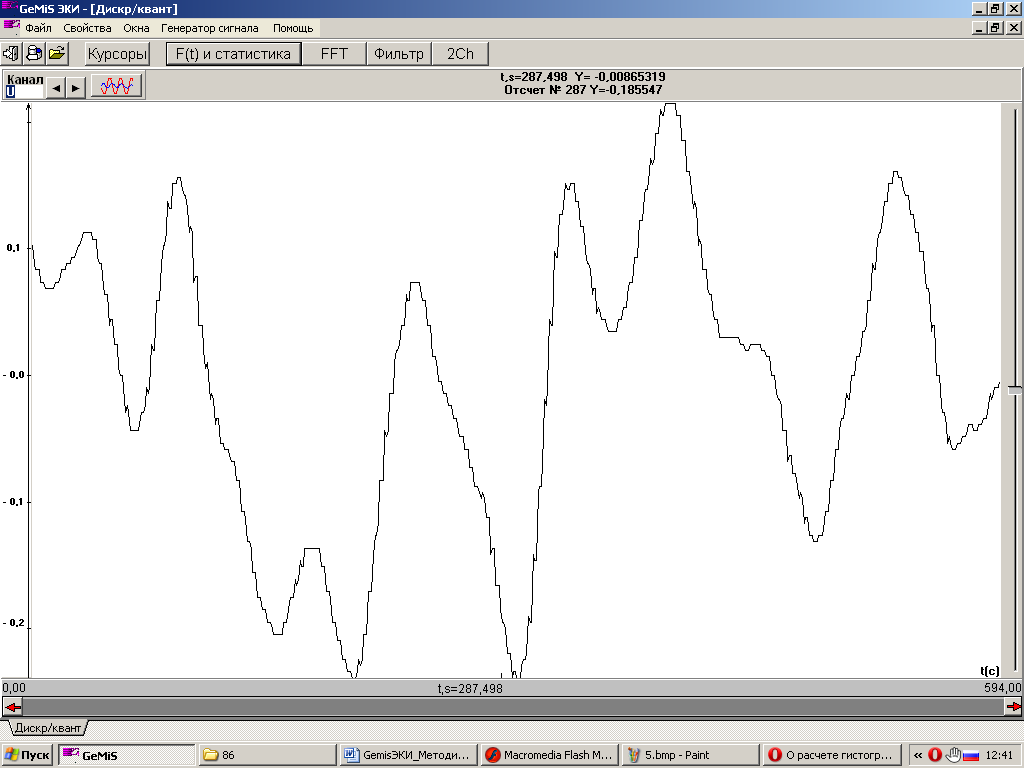Switch to Macromedia Flash taskbar item
The width and height of the screenshot is (1024, 768).
(x=550, y=755)
